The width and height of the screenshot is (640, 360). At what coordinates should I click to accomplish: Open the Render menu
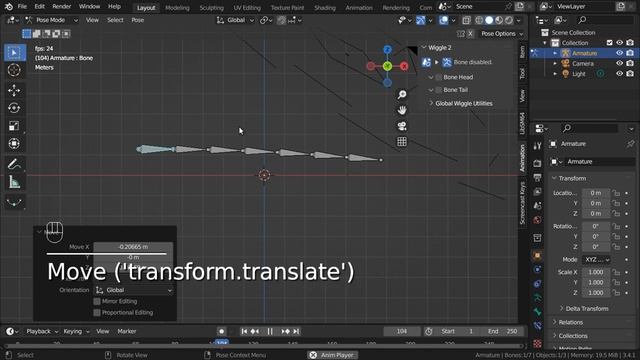(62, 7)
